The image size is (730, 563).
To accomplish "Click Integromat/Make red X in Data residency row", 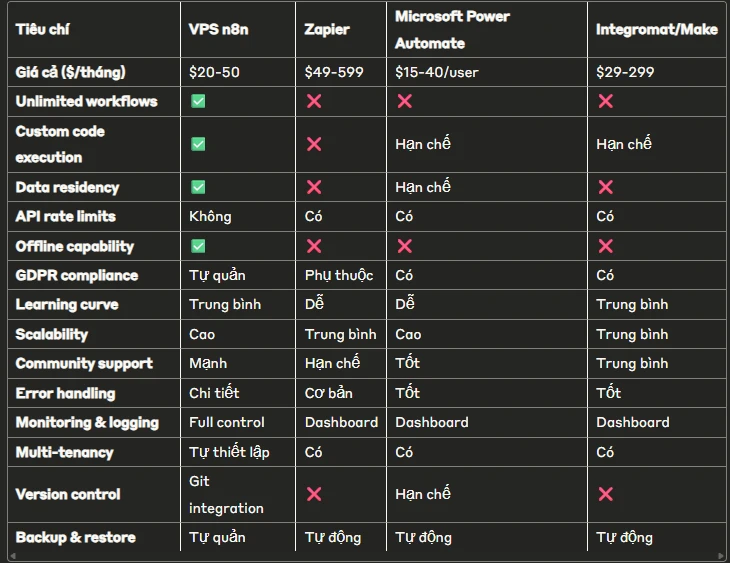I will point(605,187).
